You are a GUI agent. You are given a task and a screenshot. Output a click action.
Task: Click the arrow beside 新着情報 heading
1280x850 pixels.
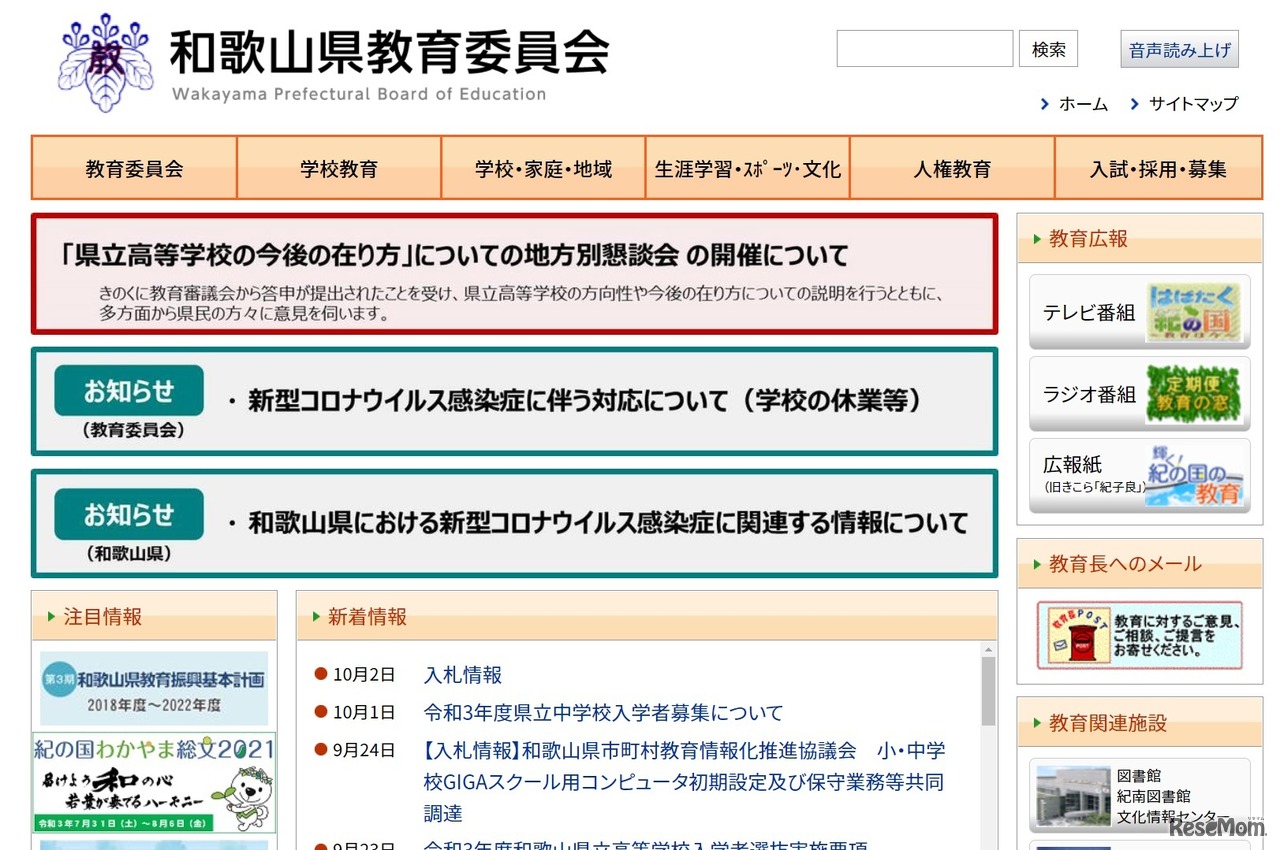[313, 617]
